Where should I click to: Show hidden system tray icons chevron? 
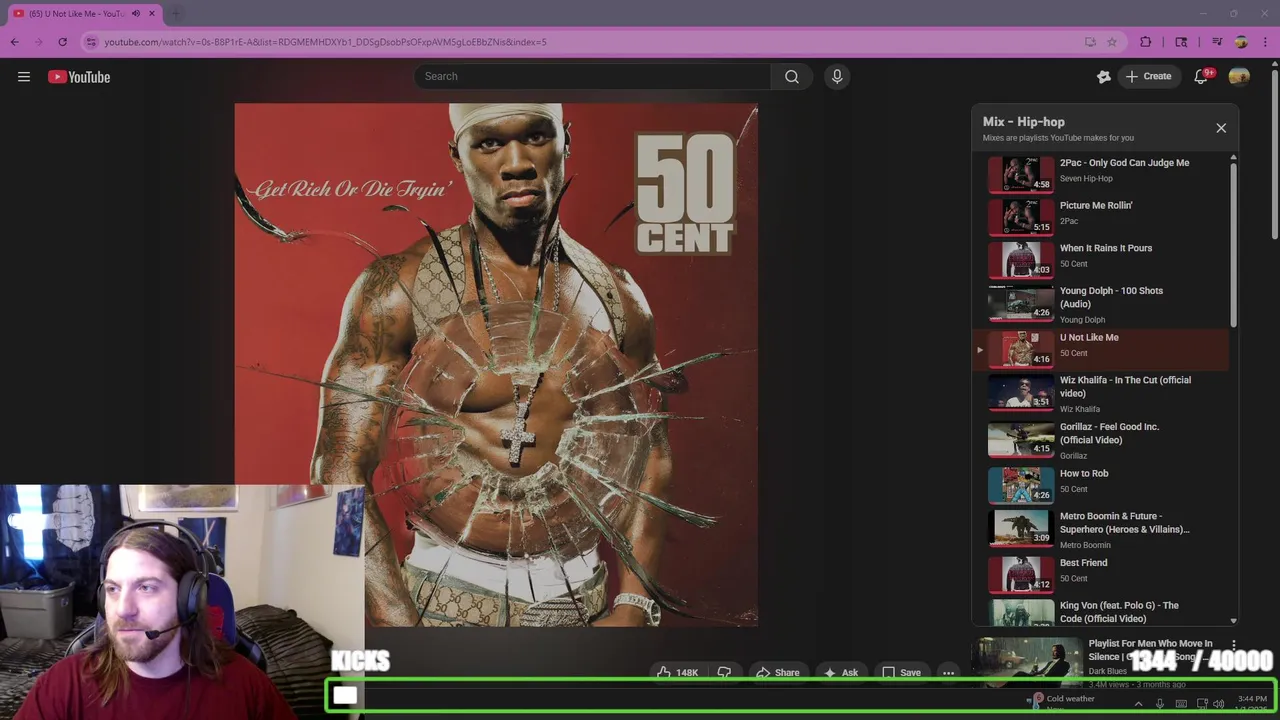(1138, 704)
